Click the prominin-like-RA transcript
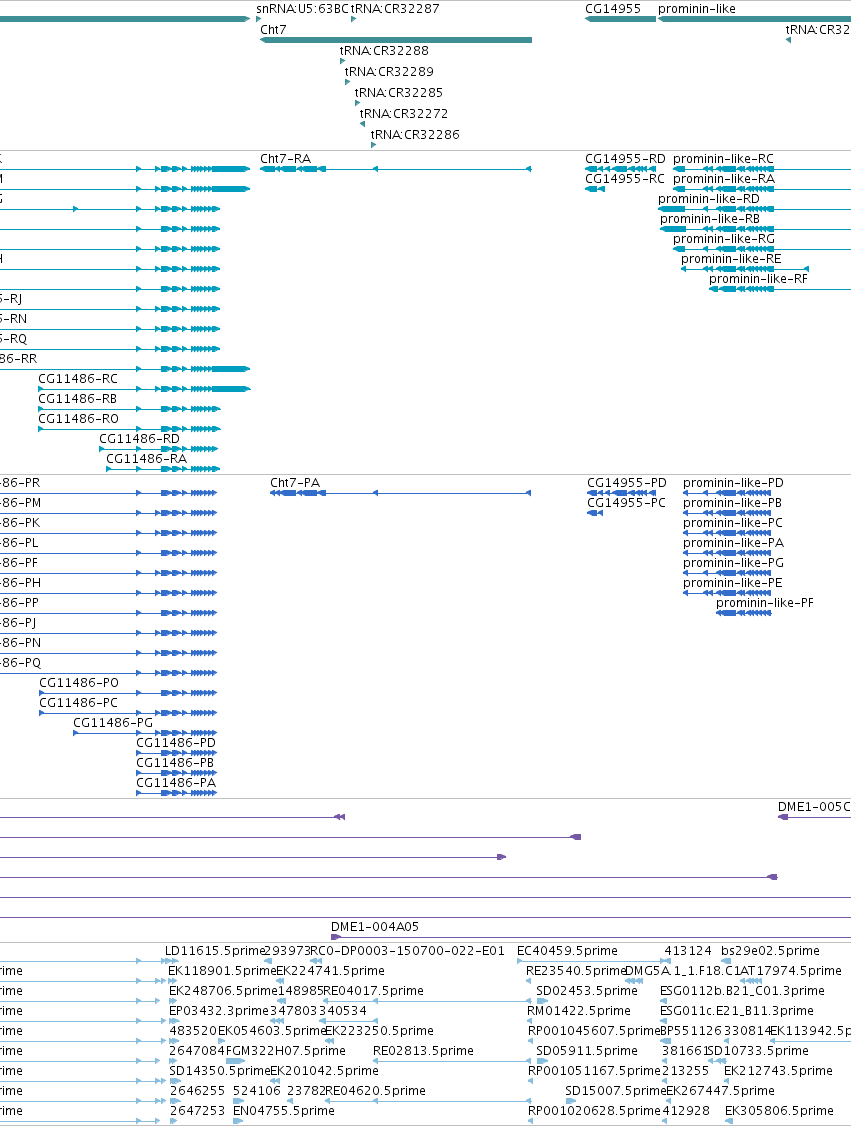Viewport: 851px width, 1126px height. click(762, 190)
